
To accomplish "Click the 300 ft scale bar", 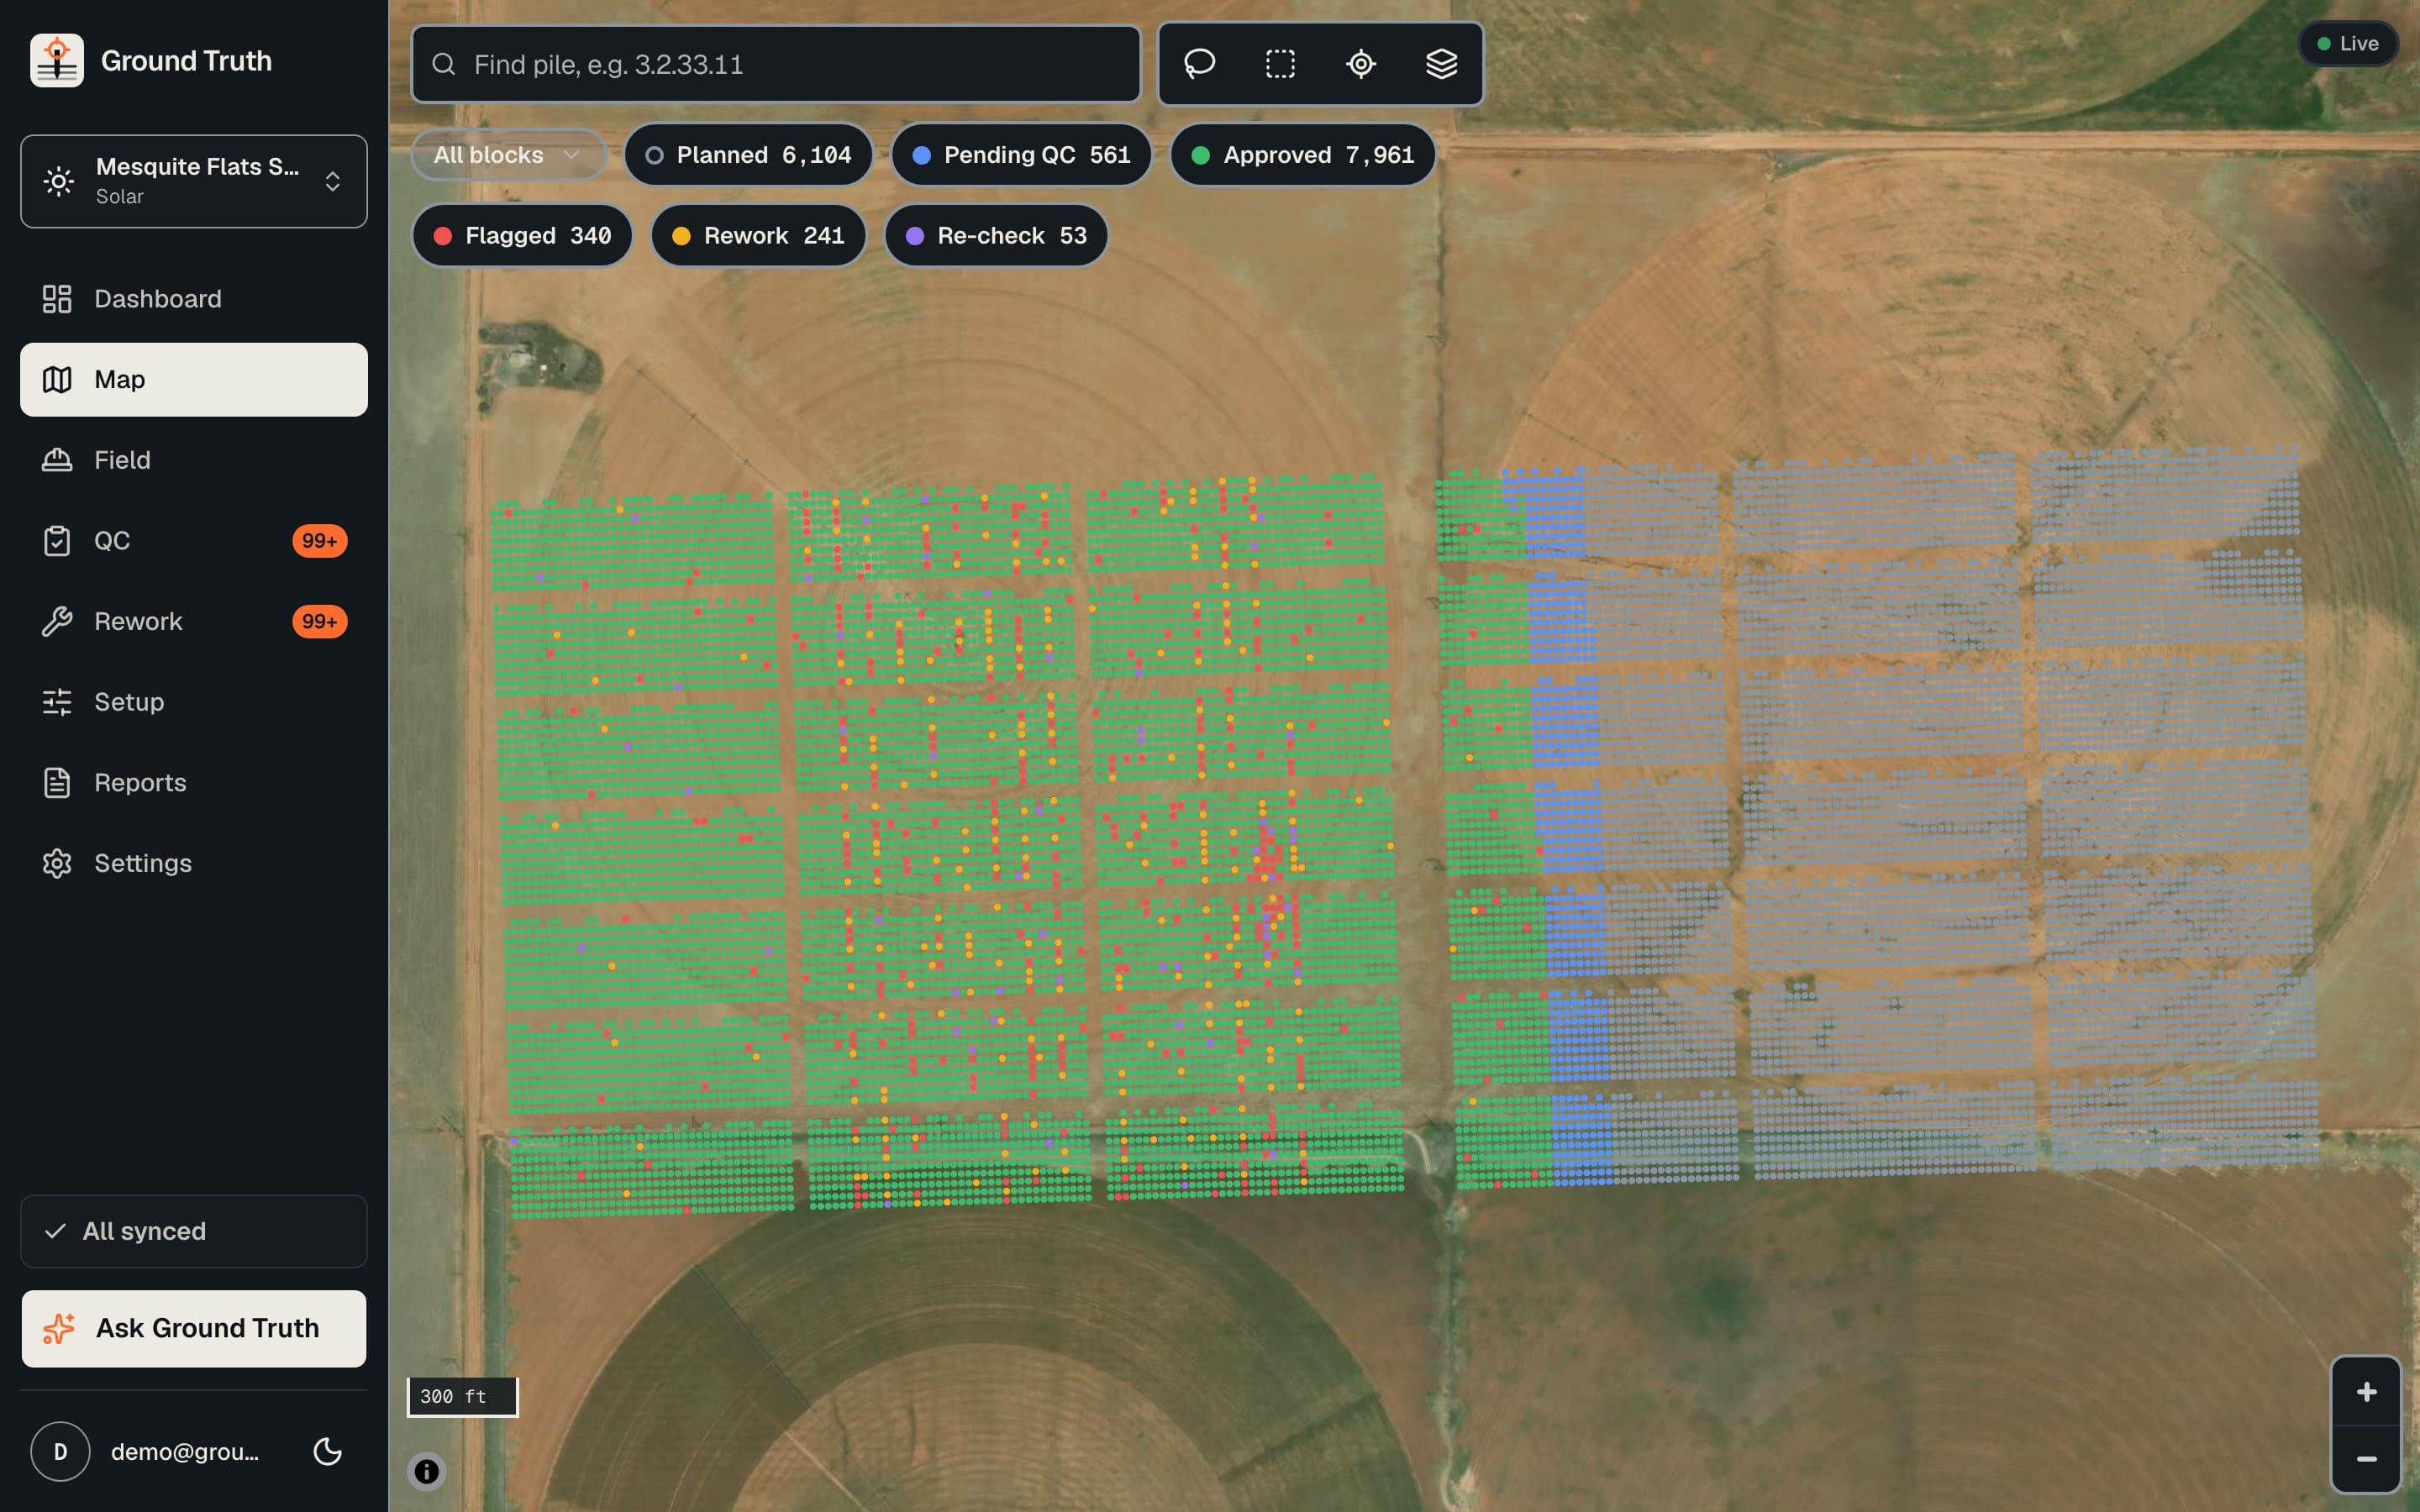I will point(462,1396).
